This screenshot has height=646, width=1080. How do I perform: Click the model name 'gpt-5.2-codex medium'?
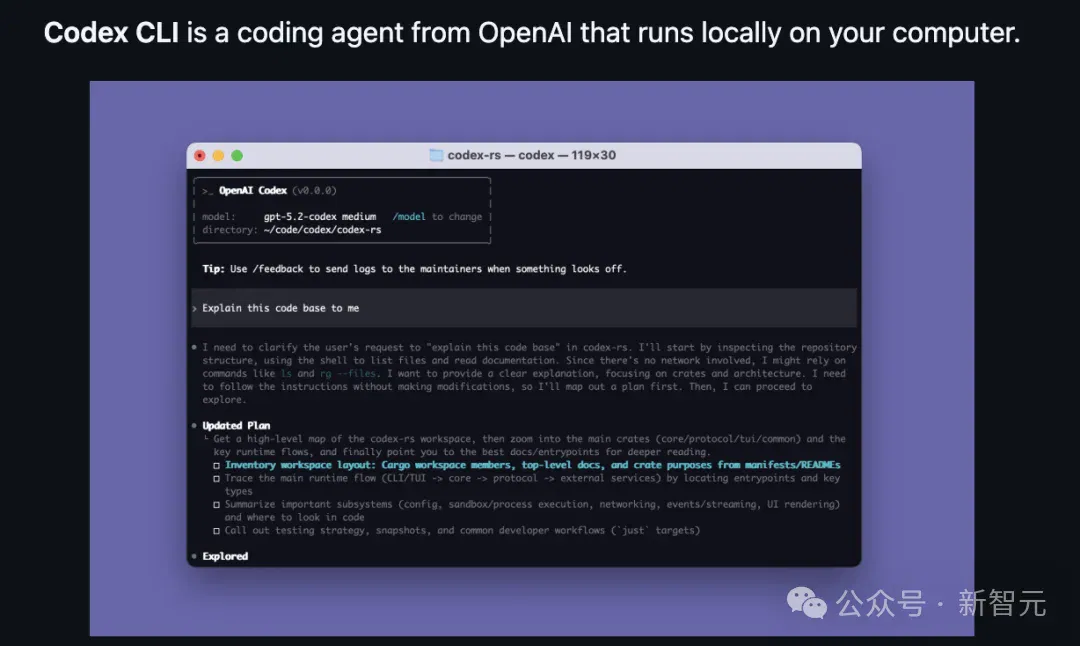(320, 216)
